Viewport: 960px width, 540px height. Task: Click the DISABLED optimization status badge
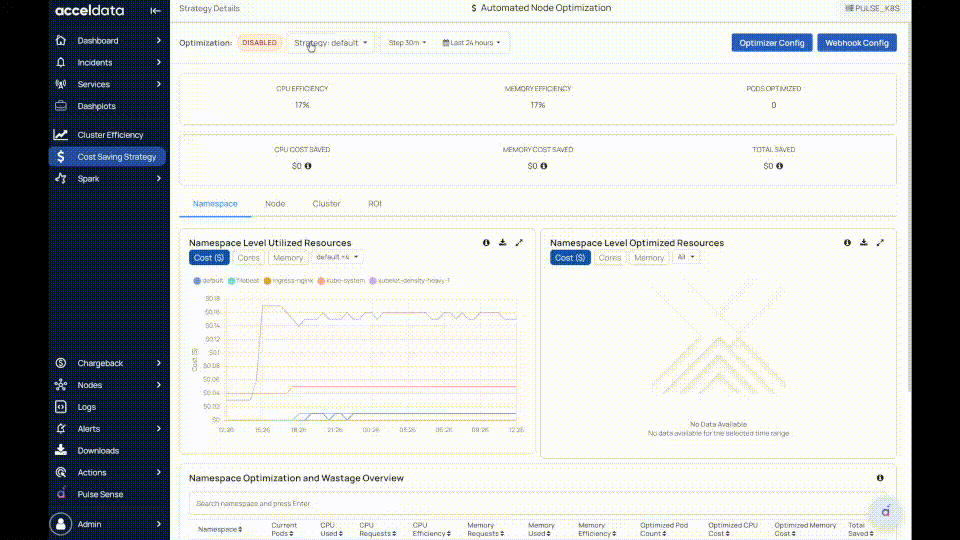click(x=260, y=43)
